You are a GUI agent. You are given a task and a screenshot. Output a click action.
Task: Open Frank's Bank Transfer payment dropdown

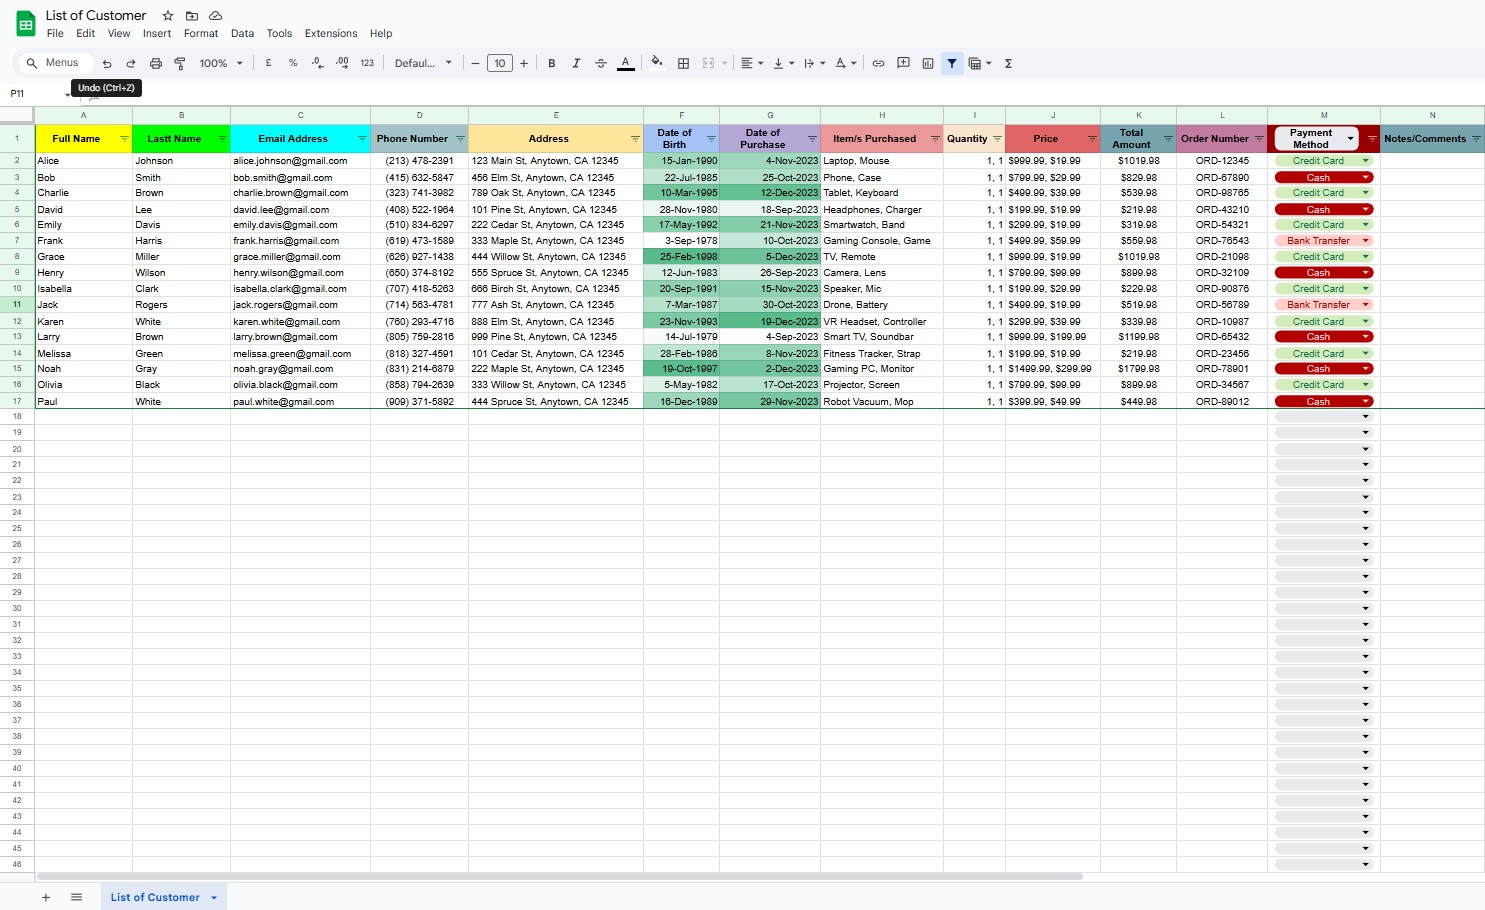1366,241
